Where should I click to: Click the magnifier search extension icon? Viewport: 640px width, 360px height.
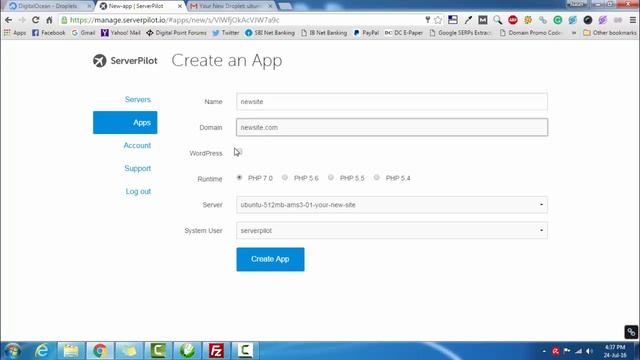[x=497, y=20]
